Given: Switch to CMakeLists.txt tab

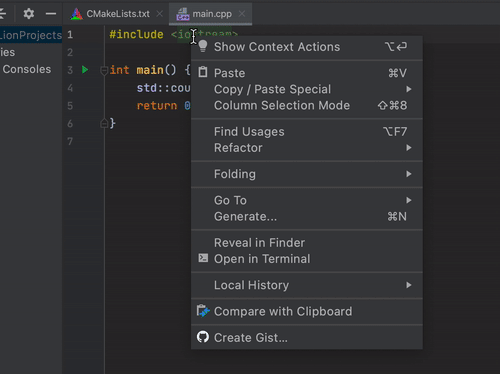Looking at the screenshot, I should point(118,14).
